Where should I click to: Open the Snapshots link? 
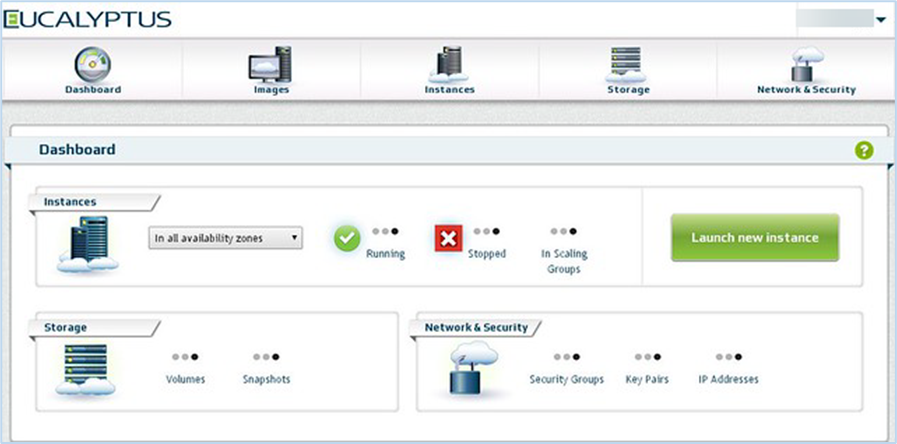(267, 379)
